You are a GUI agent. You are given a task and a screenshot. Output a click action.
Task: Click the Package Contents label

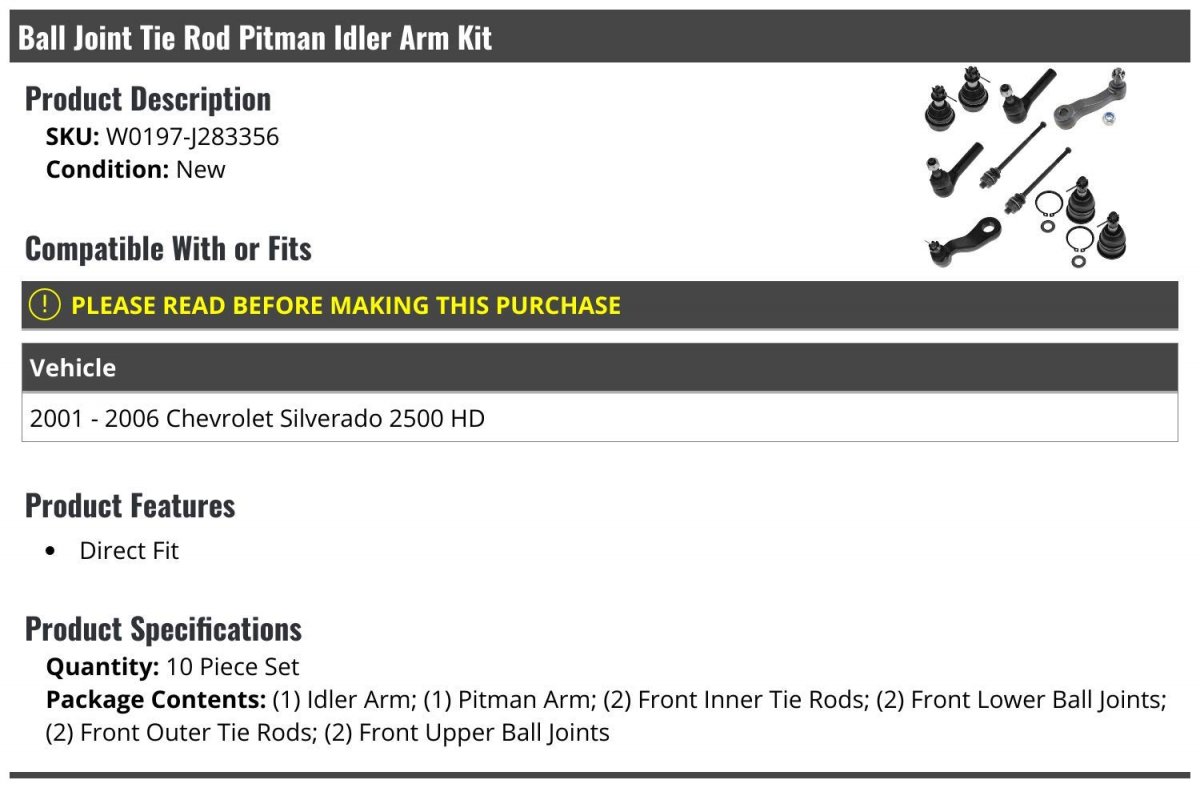pyautogui.click(x=156, y=700)
